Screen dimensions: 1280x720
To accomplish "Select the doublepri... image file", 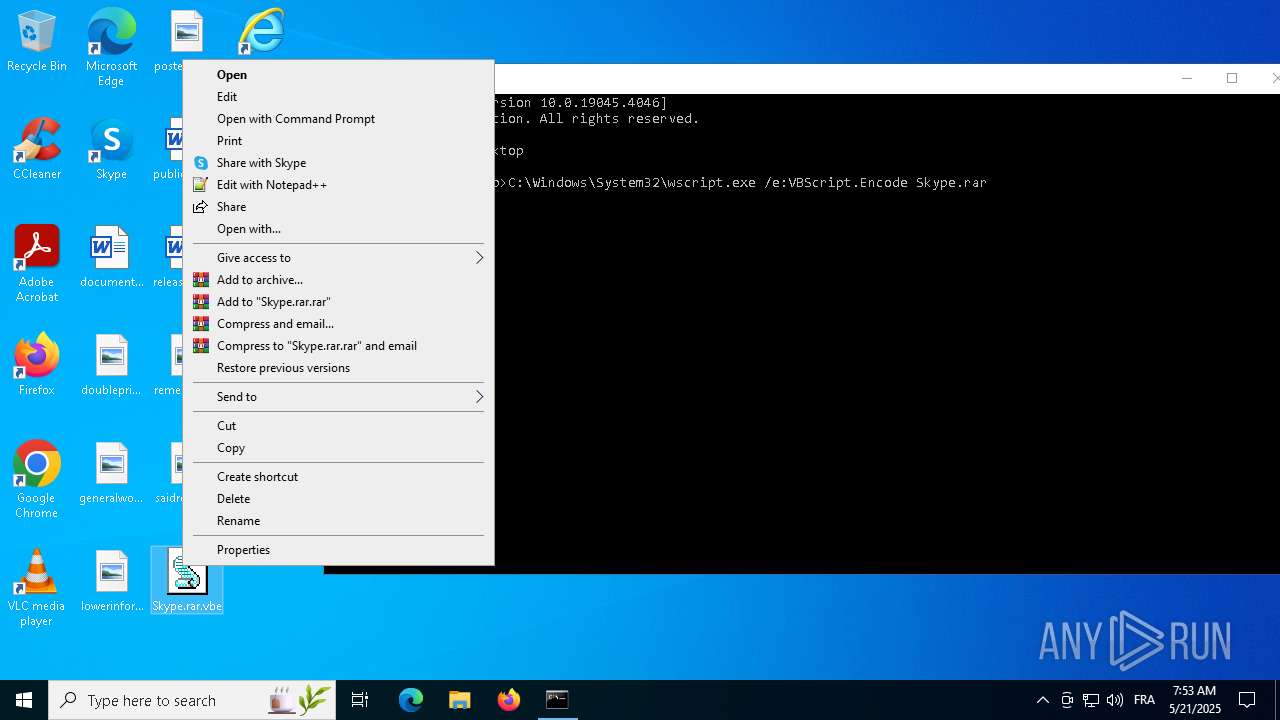I will click(x=112, y=365).
